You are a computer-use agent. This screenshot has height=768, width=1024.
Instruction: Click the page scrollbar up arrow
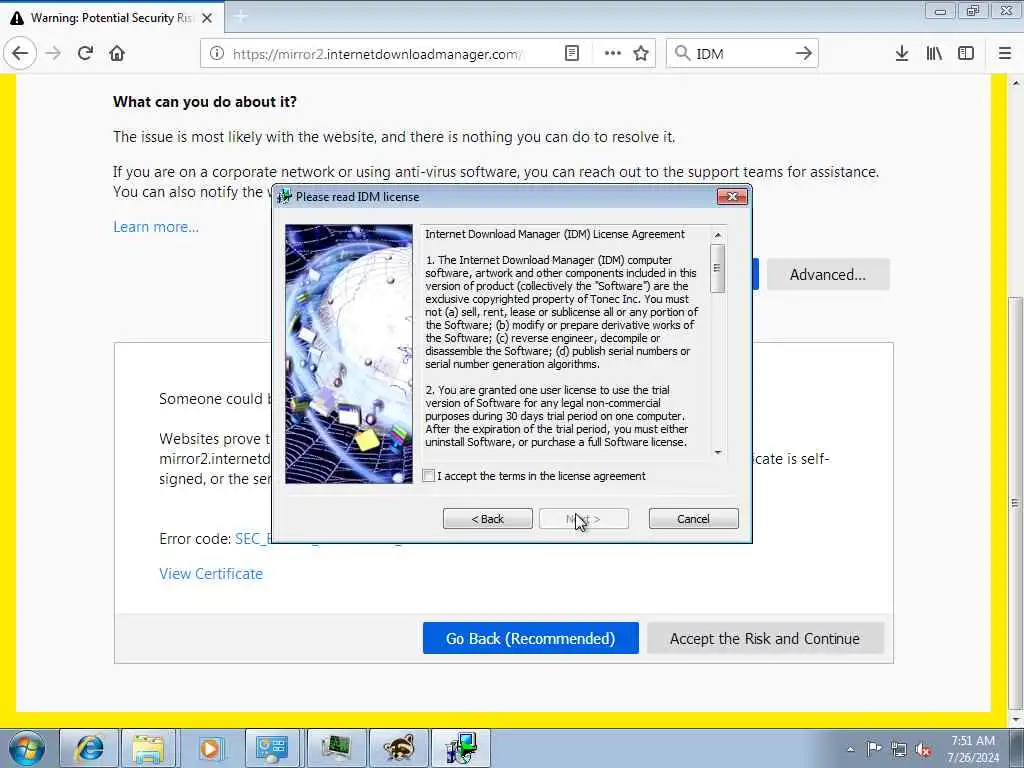tap(1016, 83)
